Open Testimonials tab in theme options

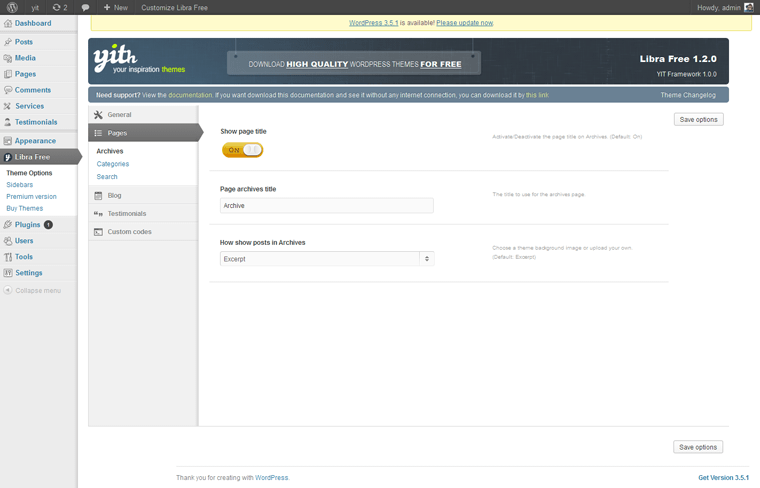[143, 213]
